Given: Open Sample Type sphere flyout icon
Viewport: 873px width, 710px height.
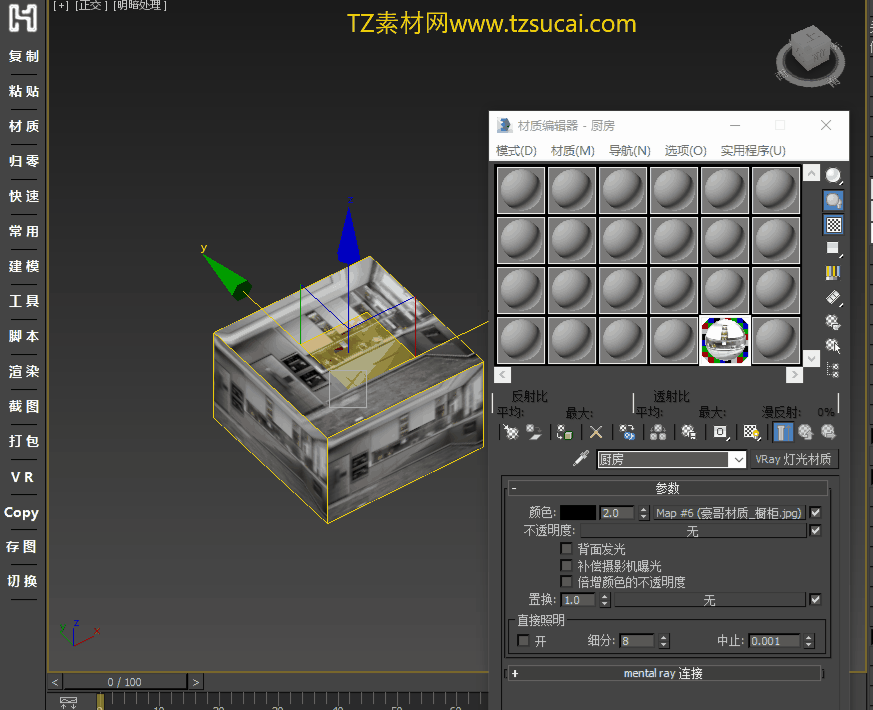Looking at the screenshot, I should click(833, 176).
